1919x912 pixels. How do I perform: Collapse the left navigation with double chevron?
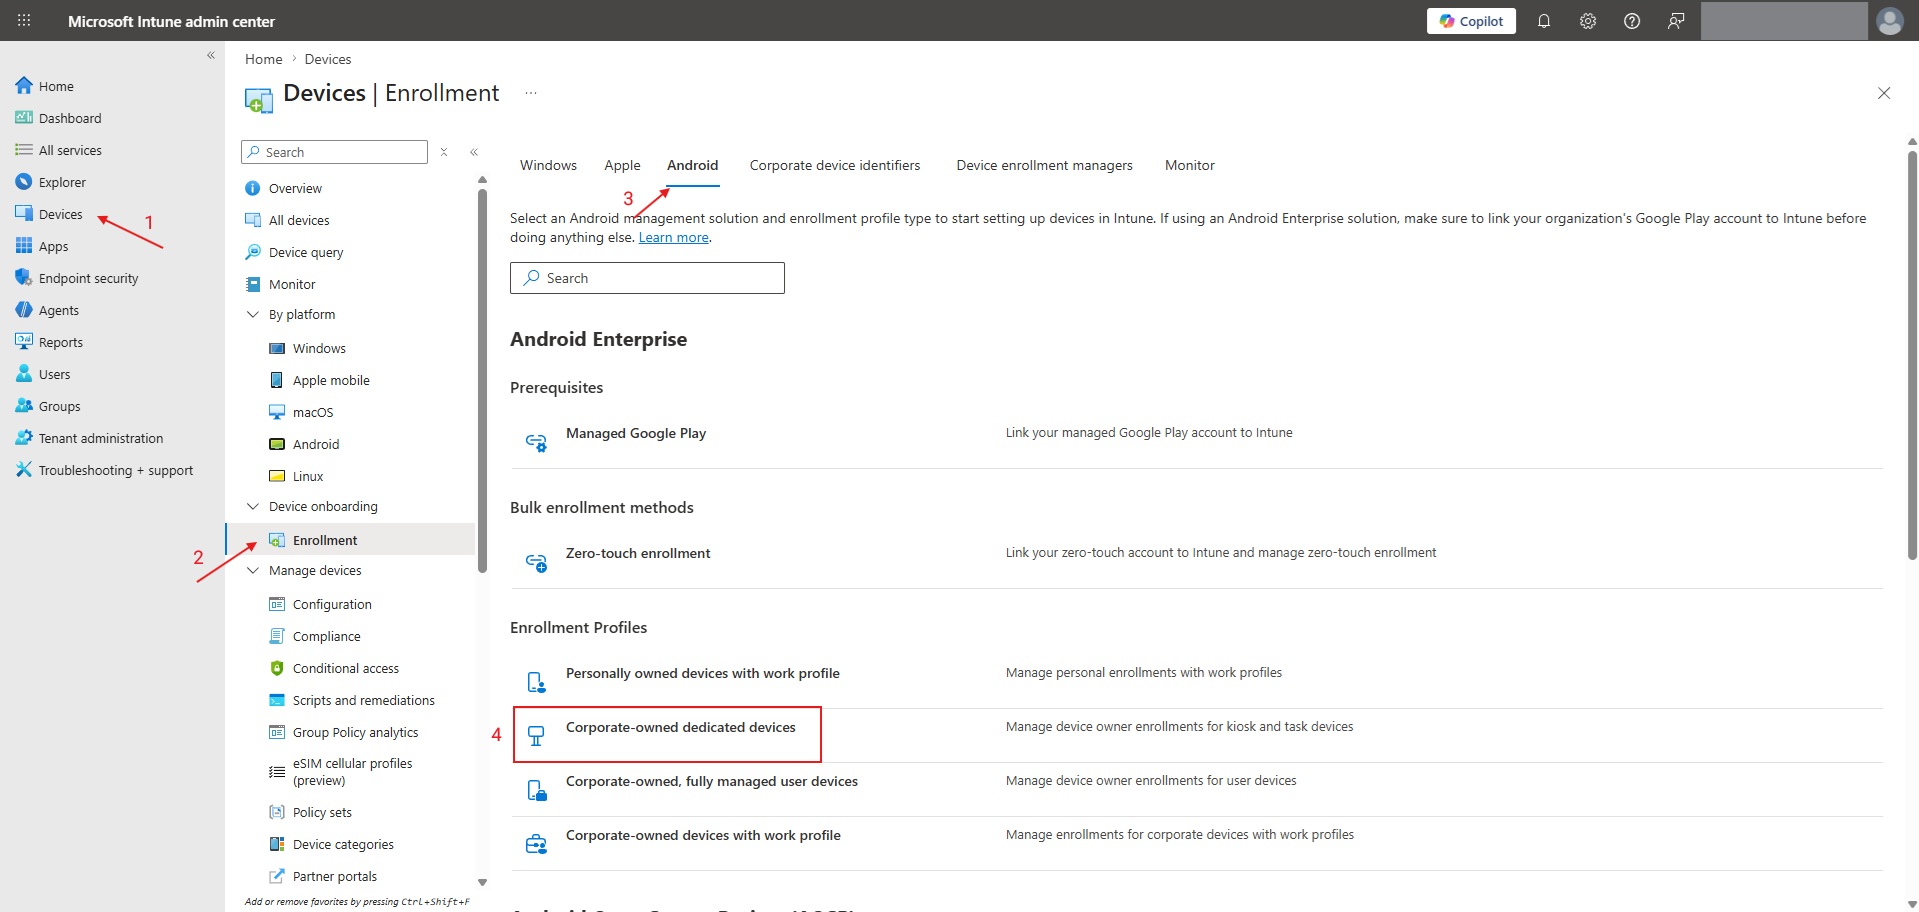click(x=211, y=55)
